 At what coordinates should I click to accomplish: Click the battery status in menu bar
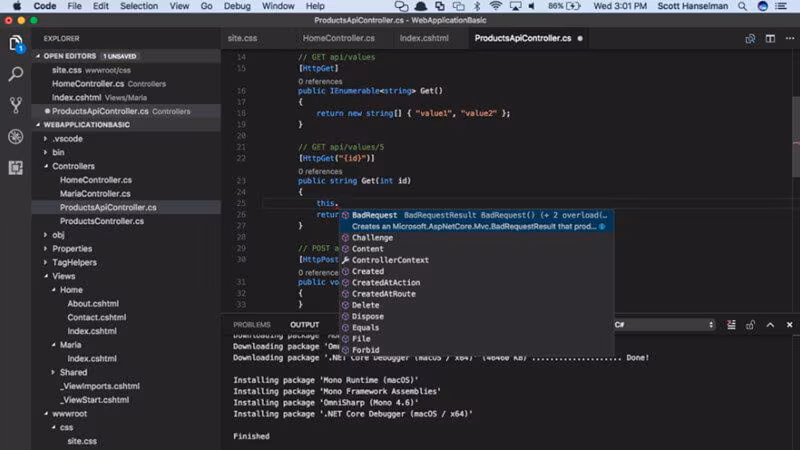(x=564, y=6)
